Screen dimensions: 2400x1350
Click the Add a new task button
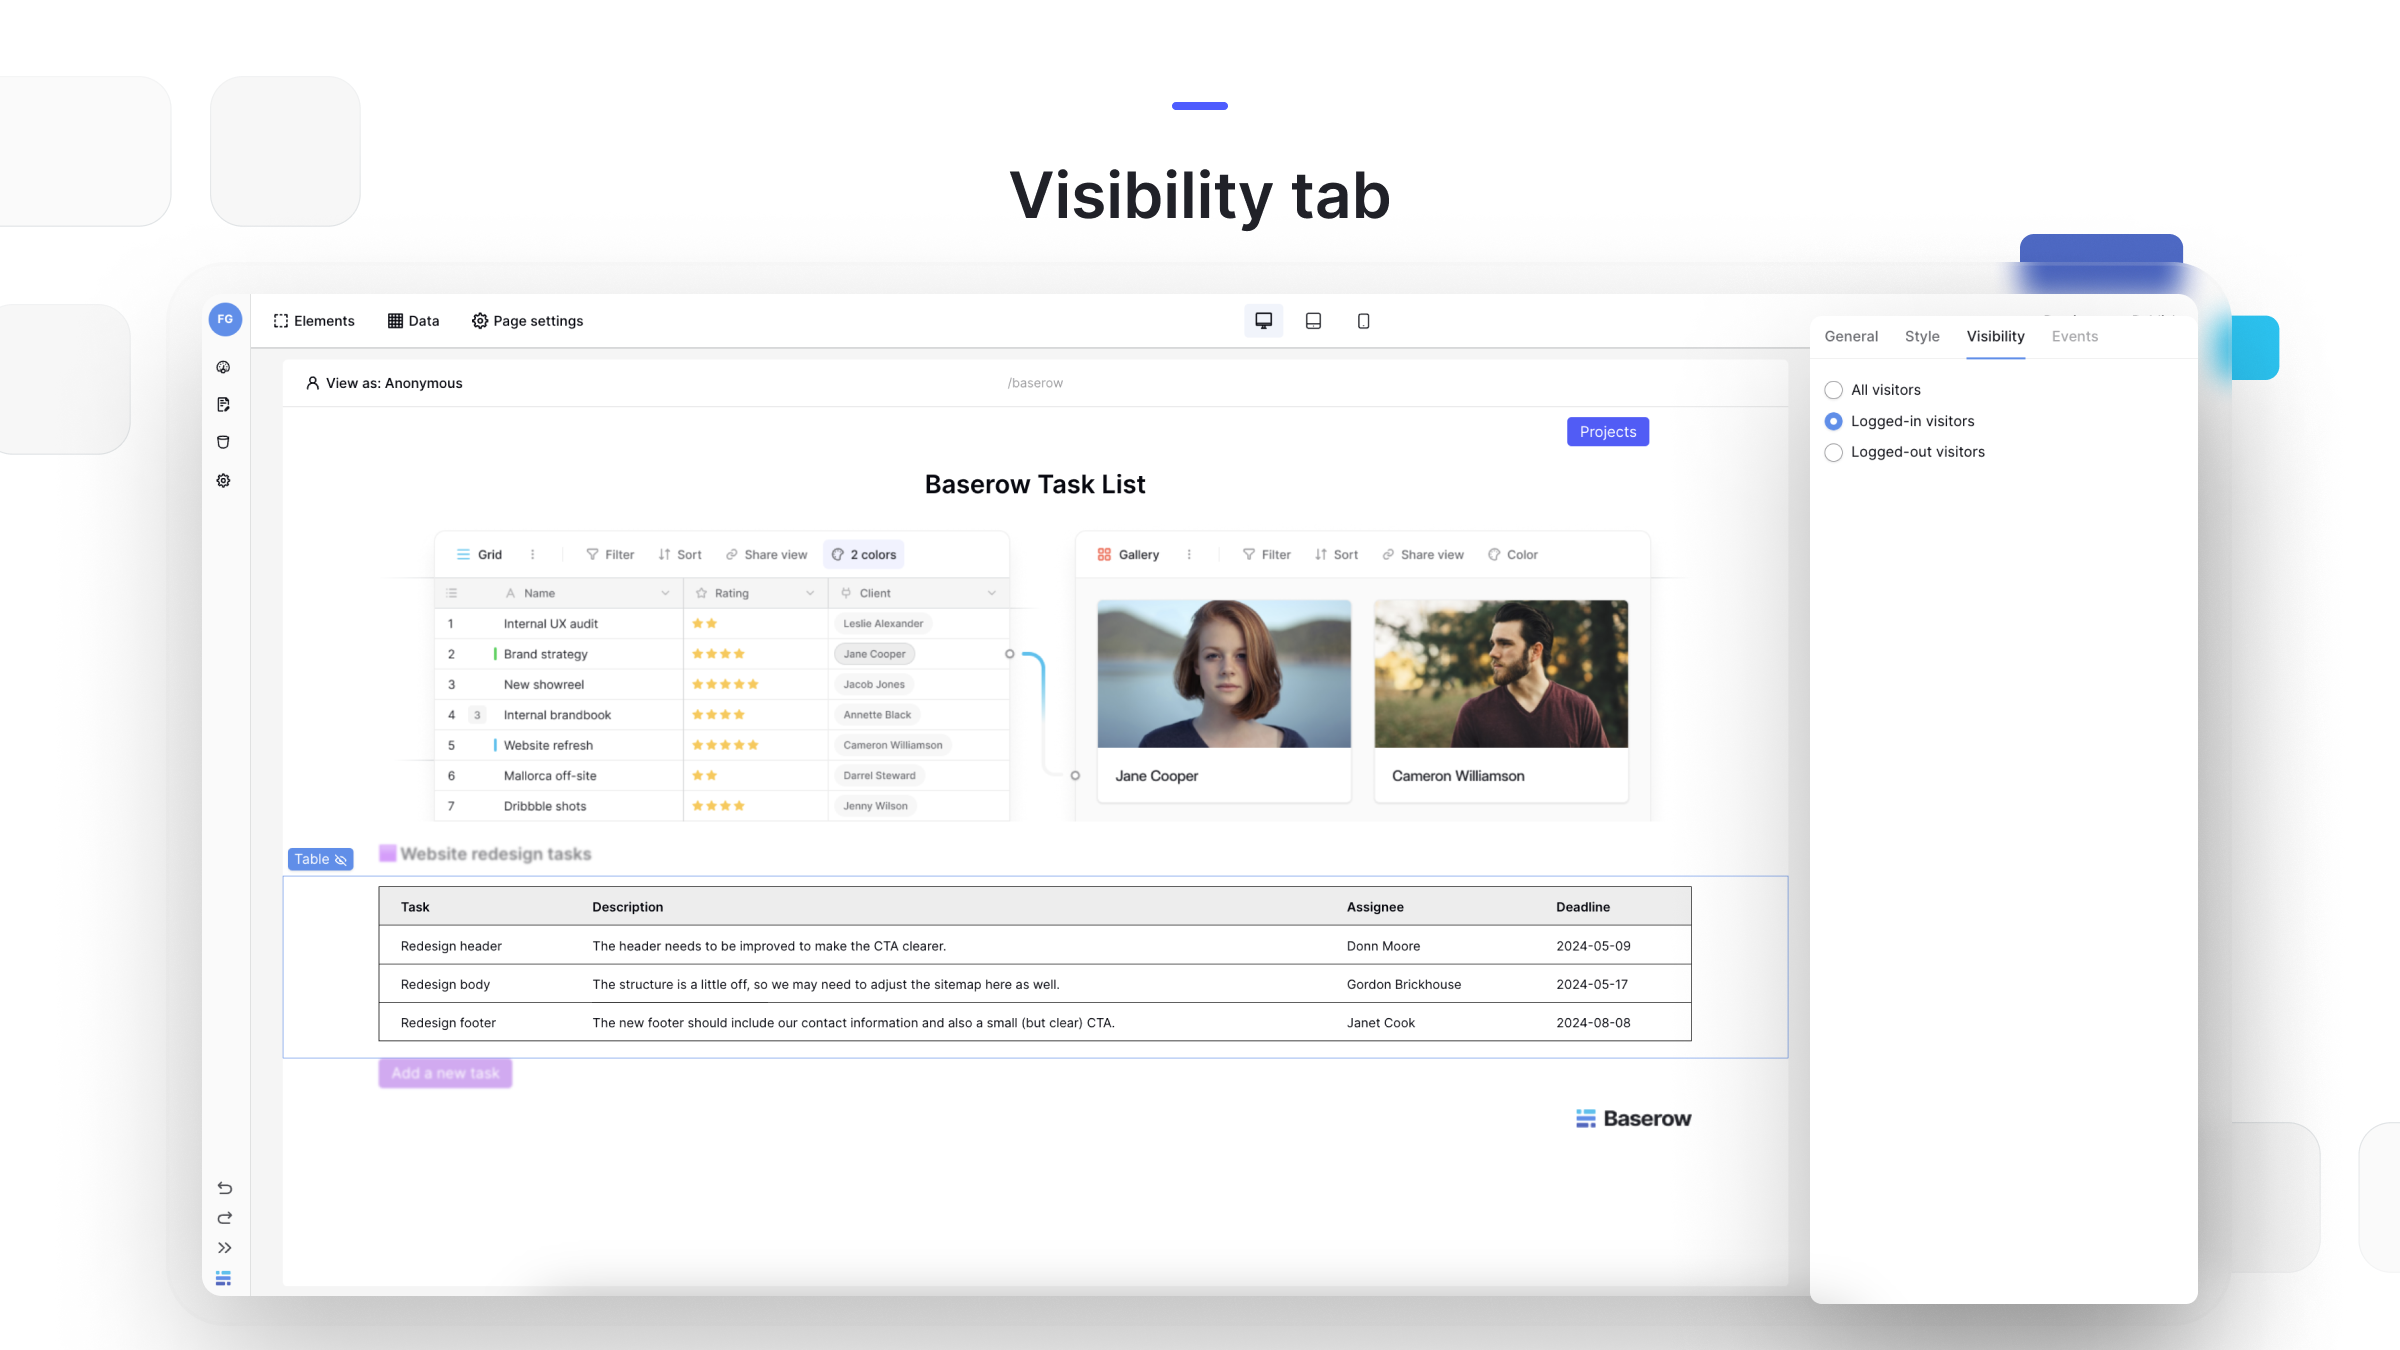445,1073
